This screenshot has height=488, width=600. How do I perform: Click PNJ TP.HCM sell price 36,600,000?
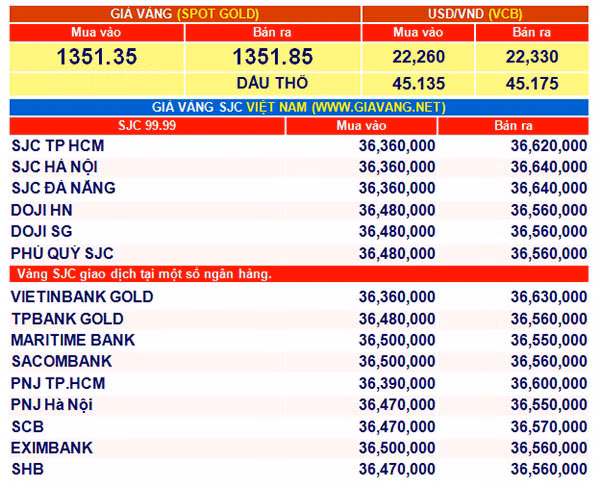pos(549,384)
